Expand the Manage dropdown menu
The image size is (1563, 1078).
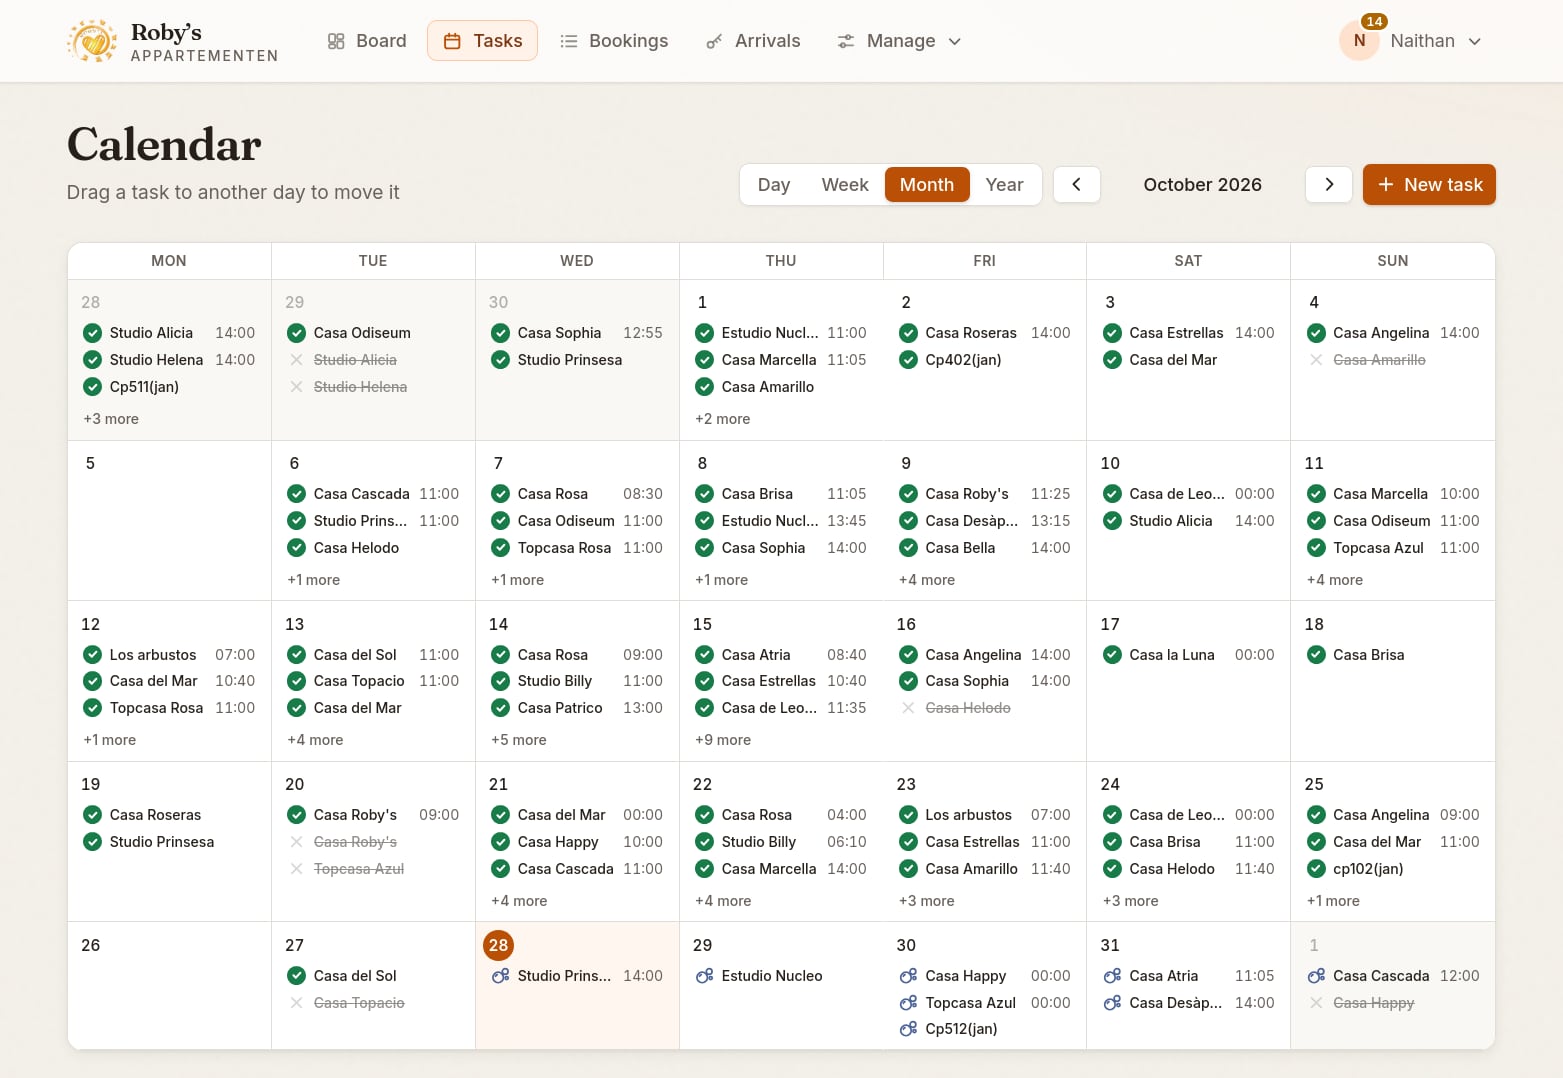pos(899,41)
